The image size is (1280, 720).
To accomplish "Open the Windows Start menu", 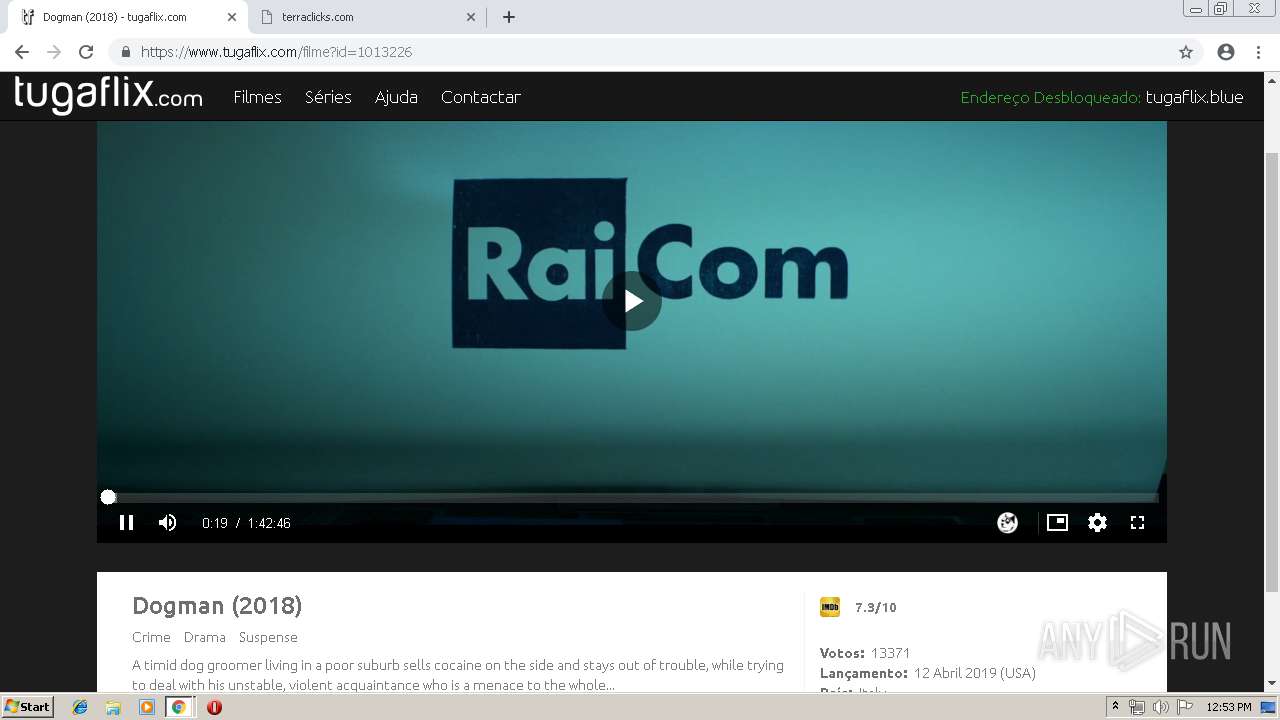I will click(27, 706).
